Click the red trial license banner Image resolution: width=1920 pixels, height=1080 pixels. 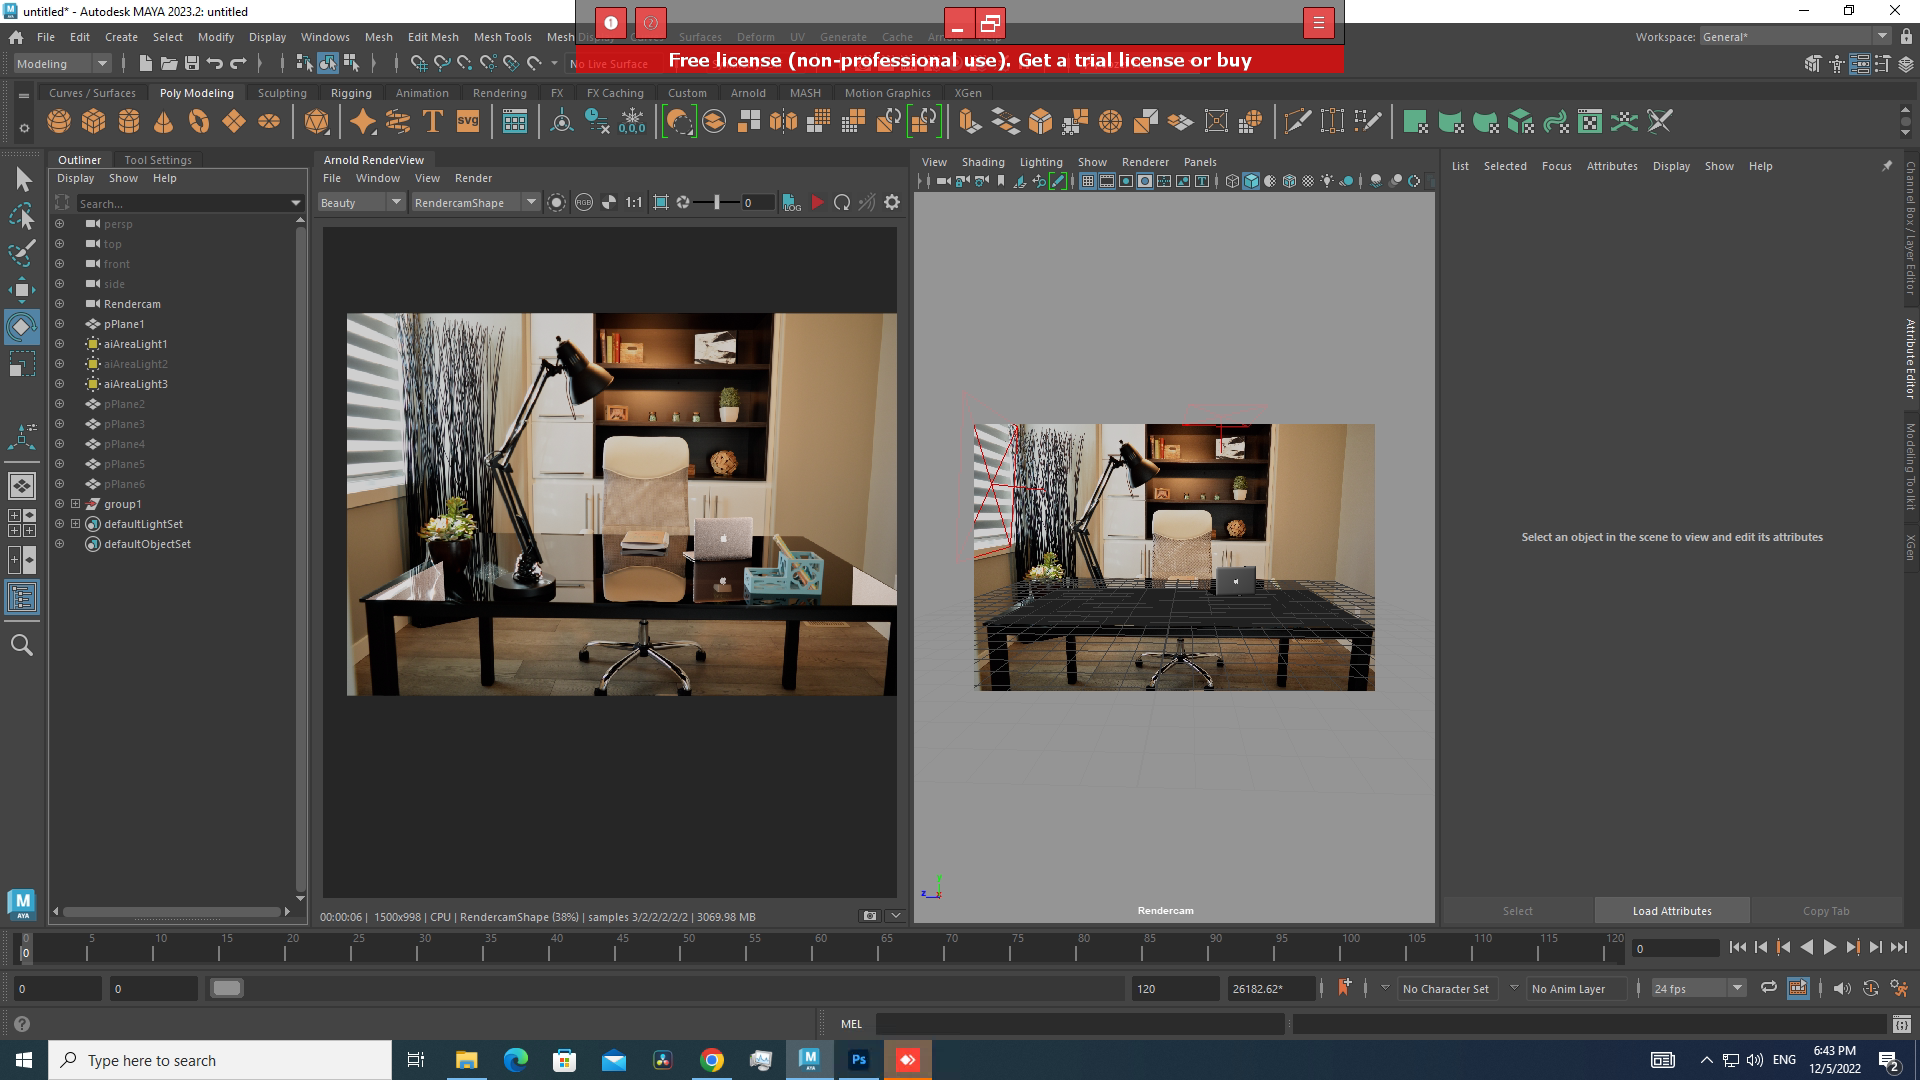(x=959, y=60)
